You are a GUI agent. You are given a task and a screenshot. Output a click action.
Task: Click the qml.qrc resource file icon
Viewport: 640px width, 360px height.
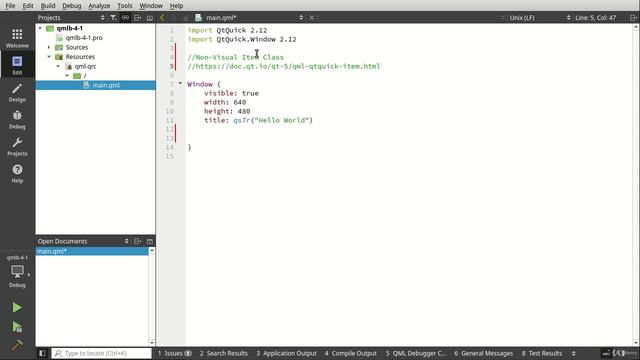point(69,66)
